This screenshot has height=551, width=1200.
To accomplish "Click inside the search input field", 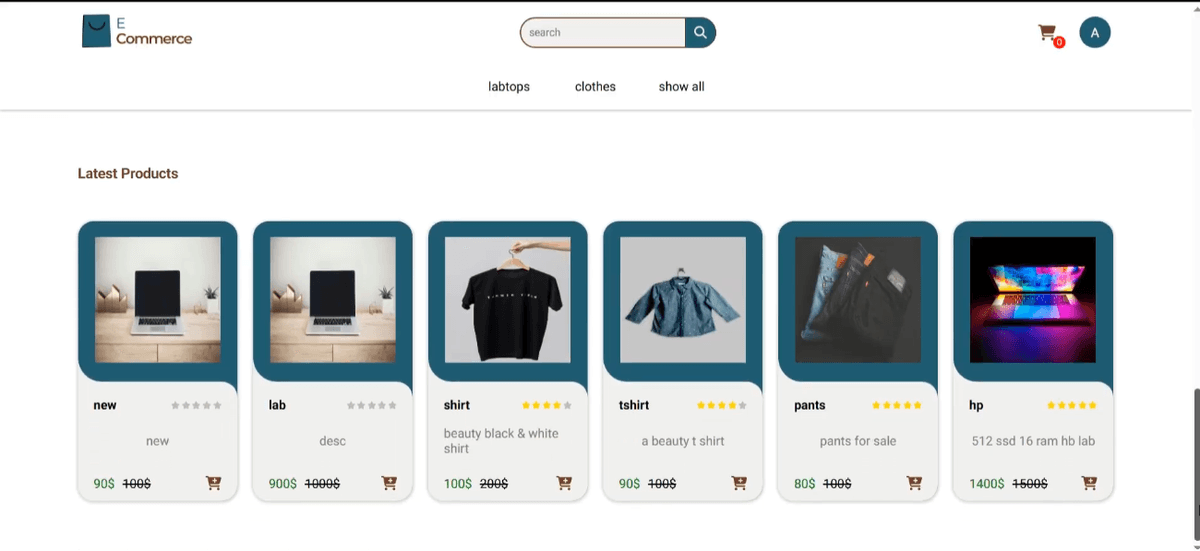I will click(602, 33).
